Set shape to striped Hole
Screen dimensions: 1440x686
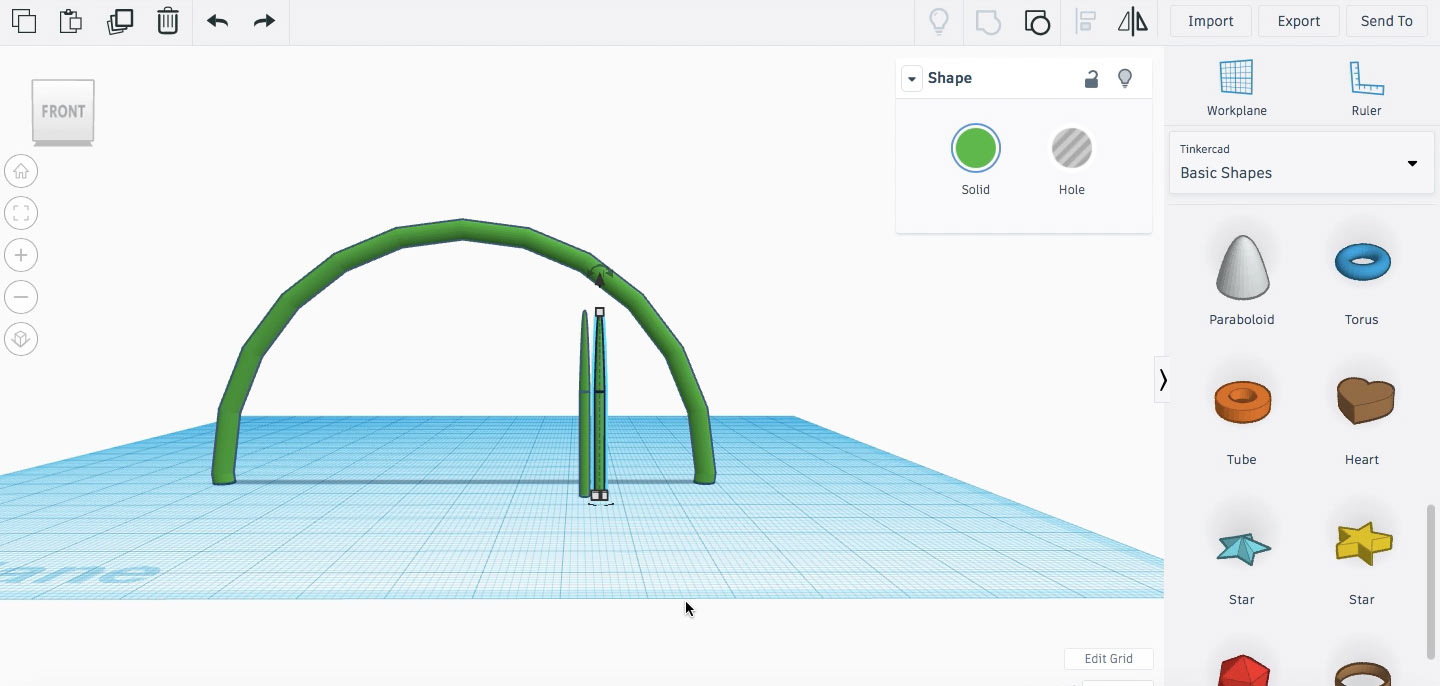coord(1071,149)
